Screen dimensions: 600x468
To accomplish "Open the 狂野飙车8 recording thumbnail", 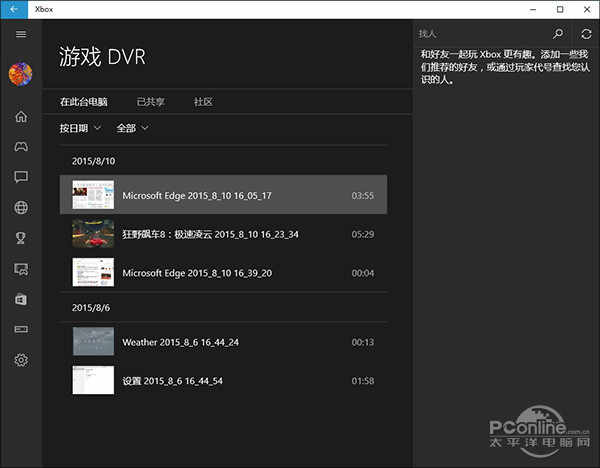I will (93, 234).
